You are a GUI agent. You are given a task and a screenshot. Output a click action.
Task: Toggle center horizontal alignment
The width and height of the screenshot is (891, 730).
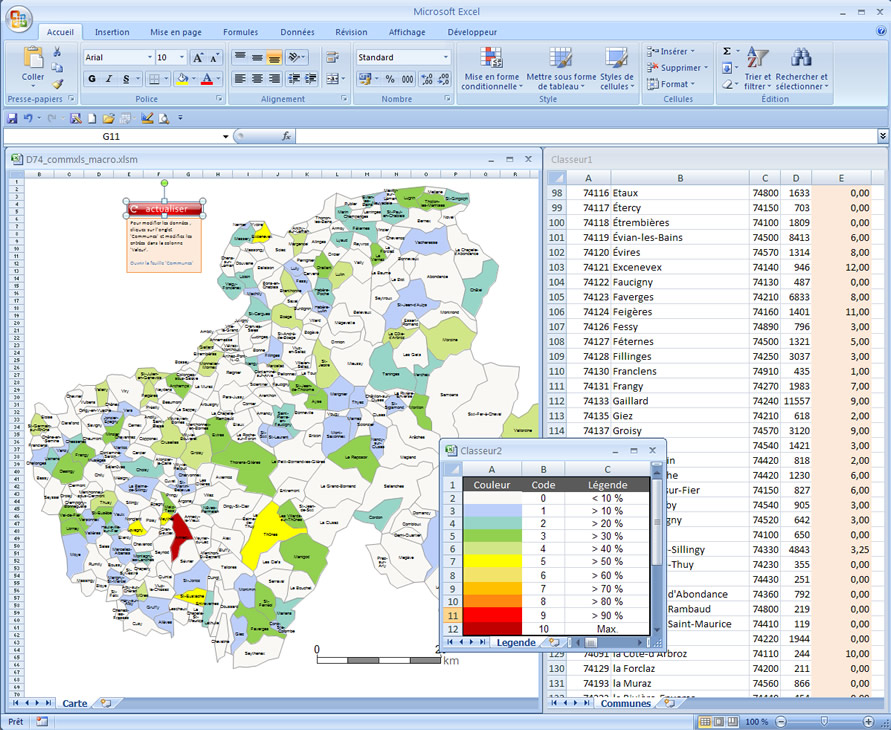[257, 79]
